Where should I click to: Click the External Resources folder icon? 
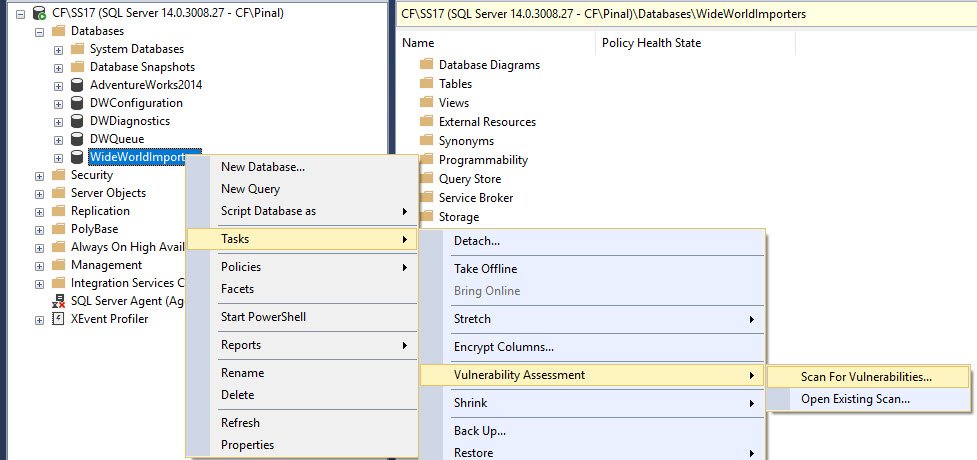[x=426, y=122]
